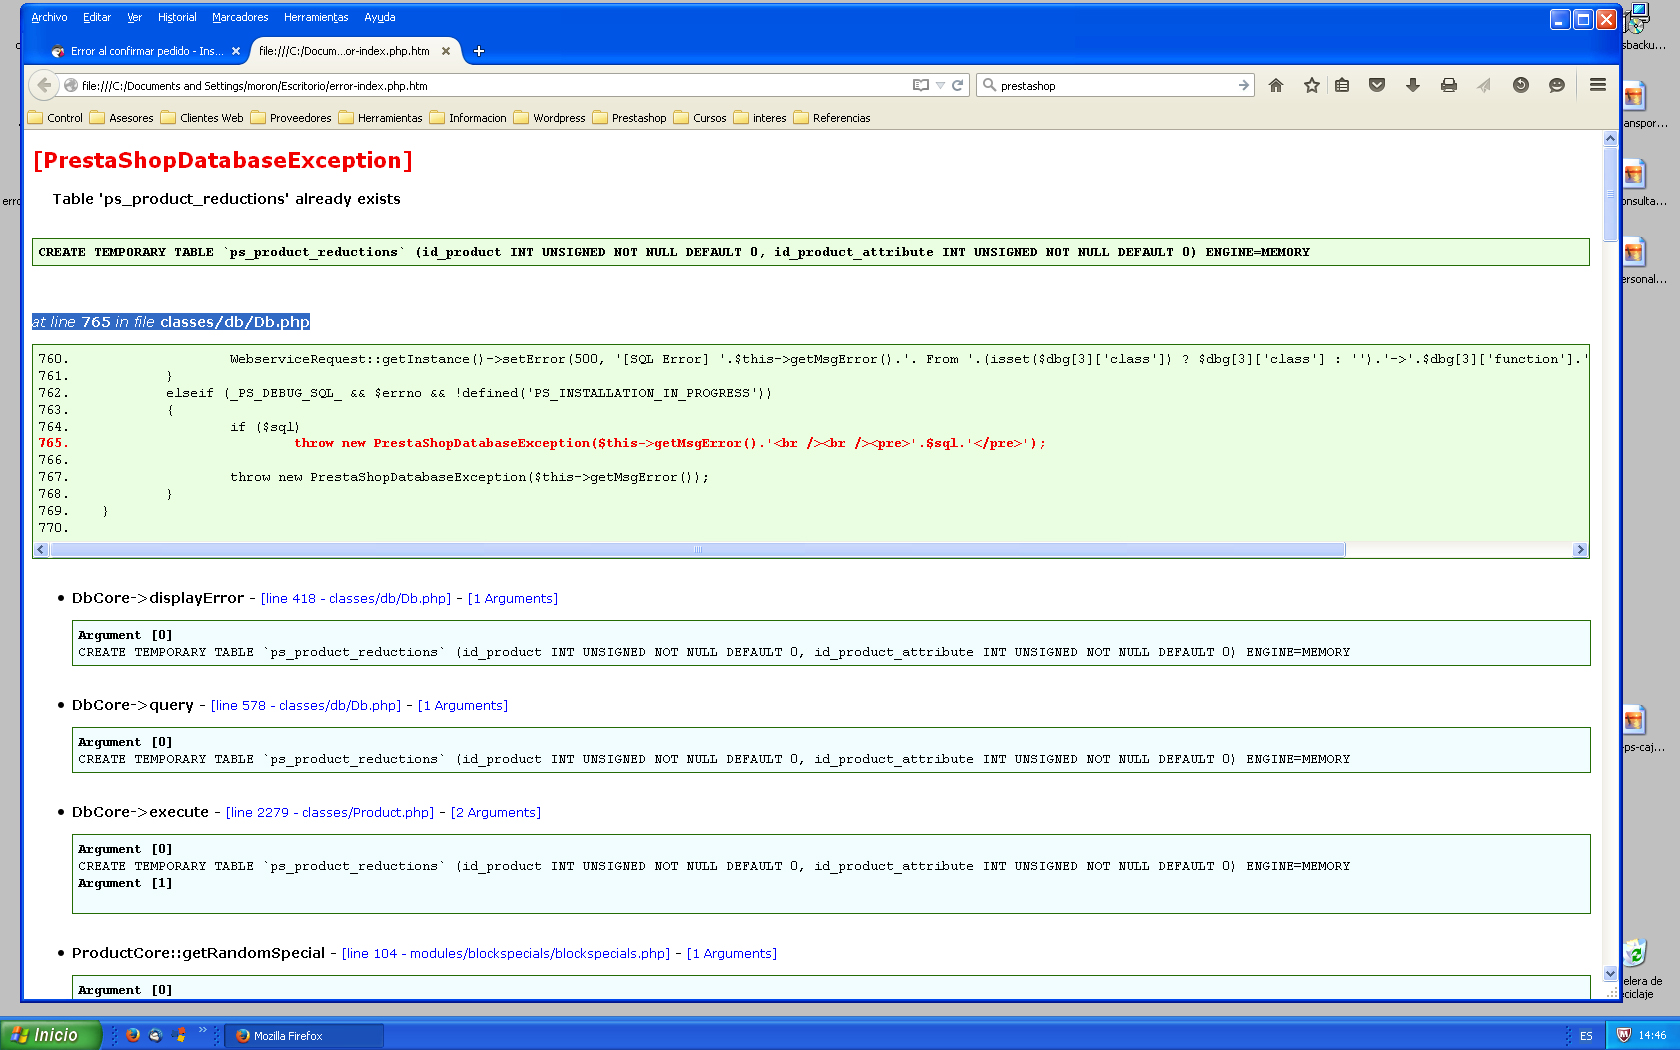Reload the page with the refresh icon
Viewport: 1680px width, 1050px height.
click(x=957, y=85)
